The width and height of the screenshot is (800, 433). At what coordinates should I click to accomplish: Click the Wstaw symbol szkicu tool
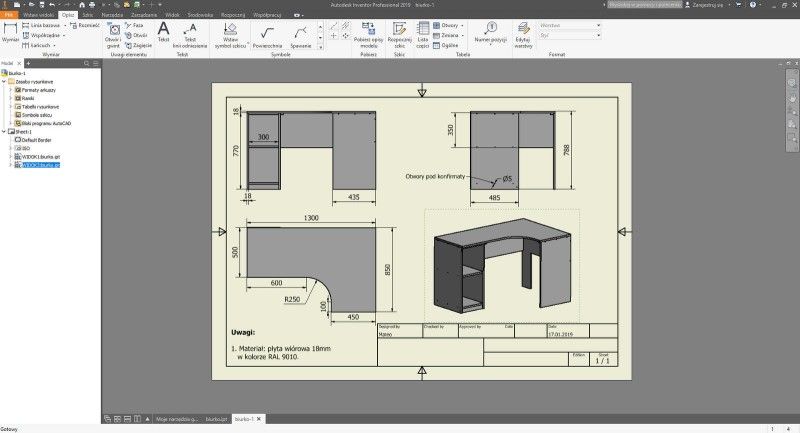coord(231,35)
